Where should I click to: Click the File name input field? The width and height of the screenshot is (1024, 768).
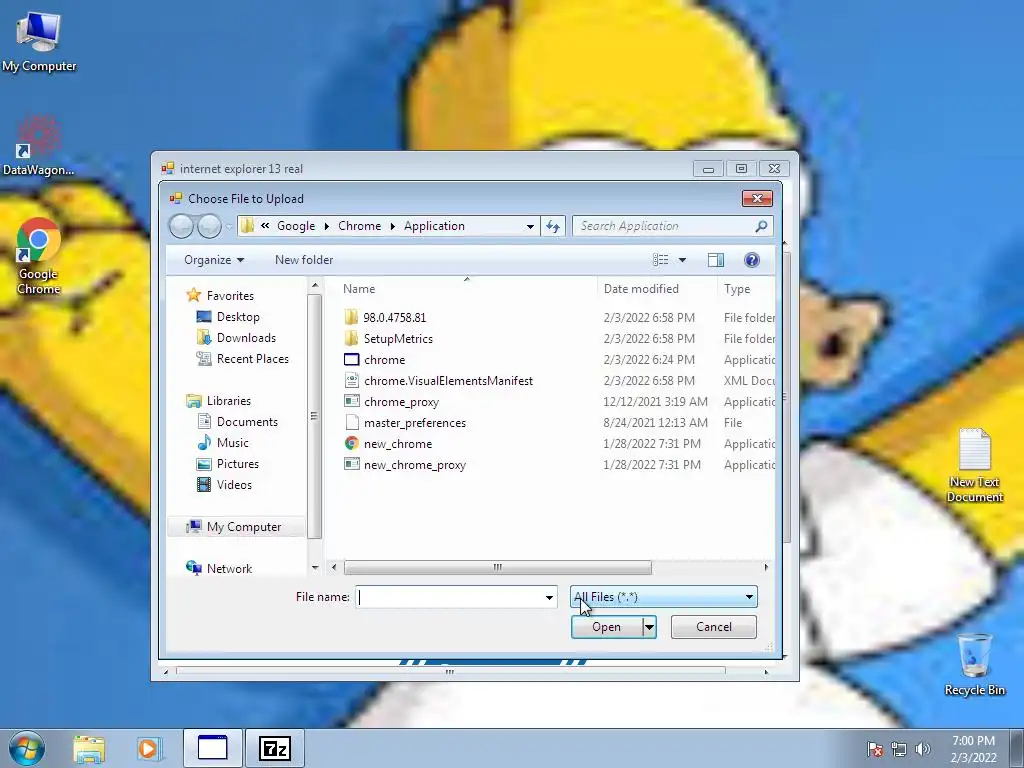450,597
